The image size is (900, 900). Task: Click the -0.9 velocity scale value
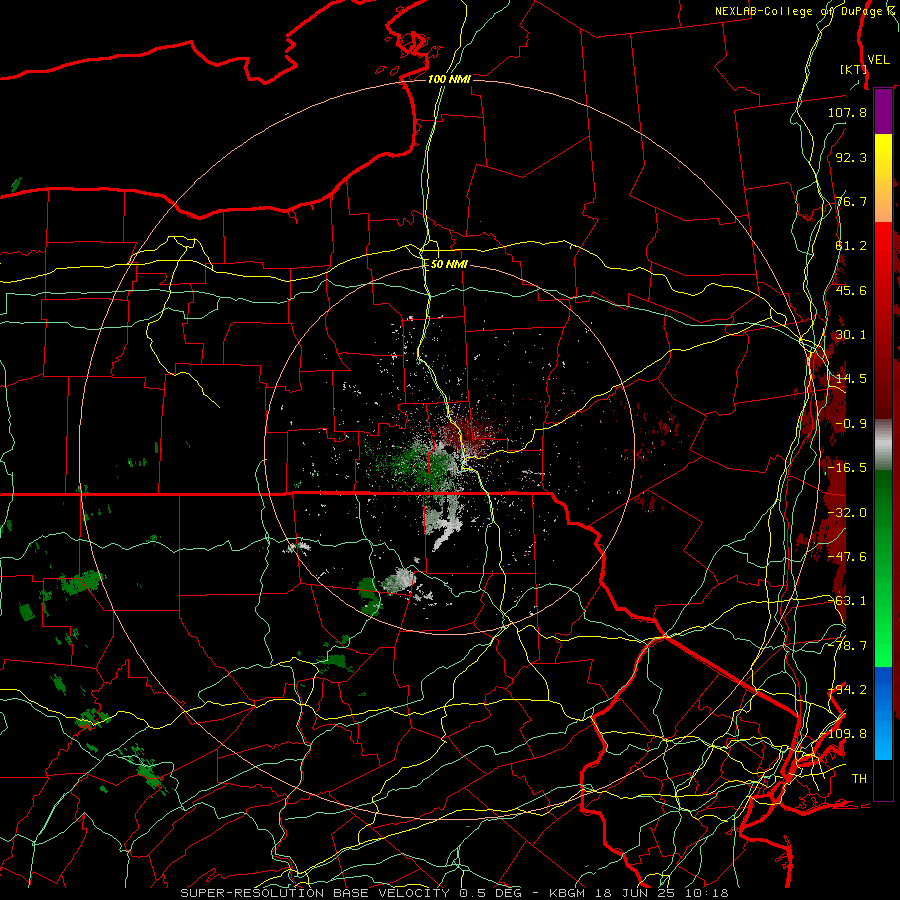click(851, 424)
